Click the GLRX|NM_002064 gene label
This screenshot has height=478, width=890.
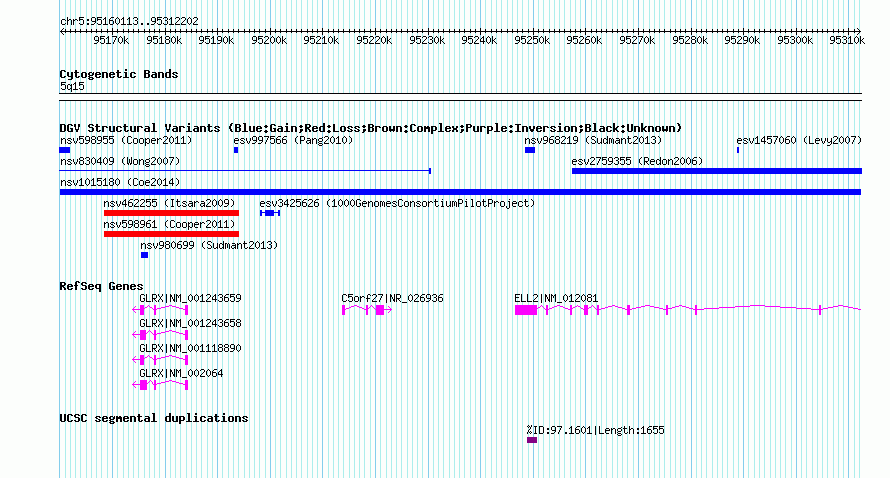click(x=181, y=373)
